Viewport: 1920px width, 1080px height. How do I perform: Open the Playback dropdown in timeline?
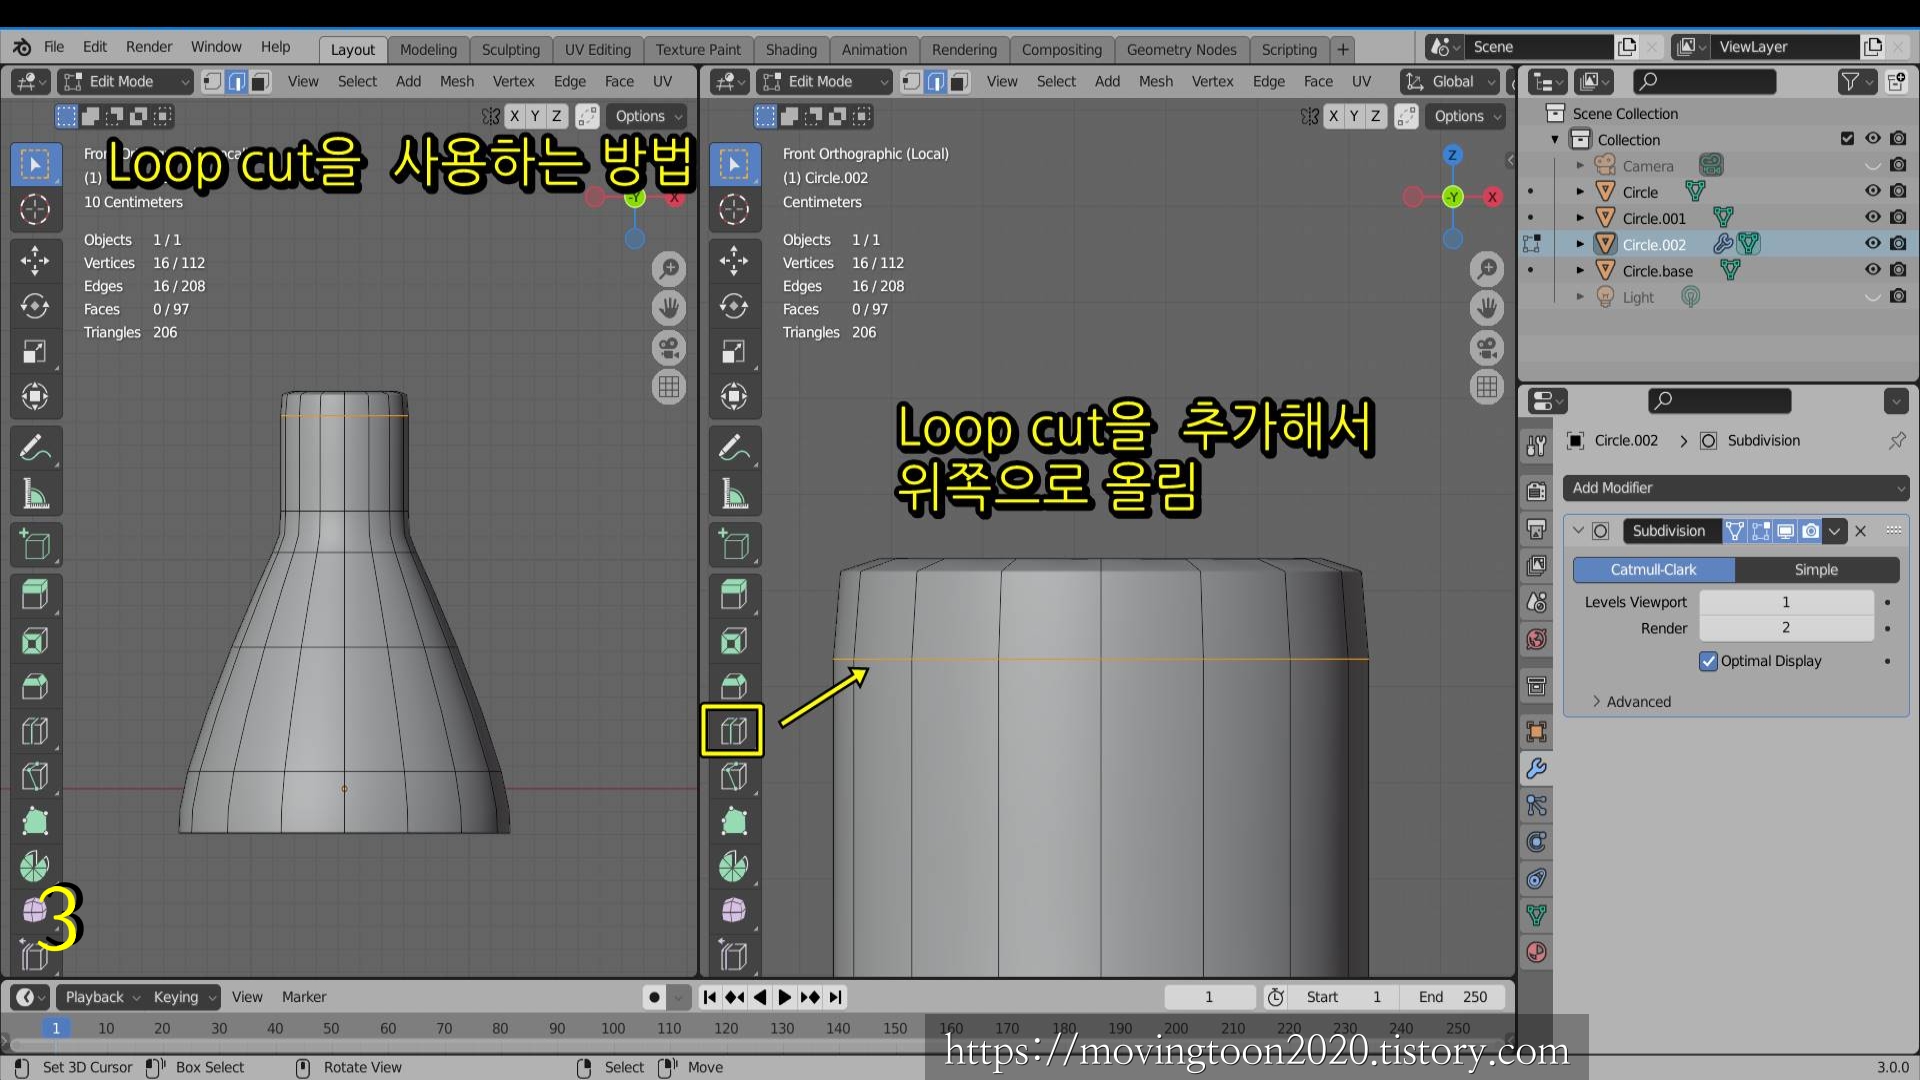pyautogui.click(x=101, y=997)
